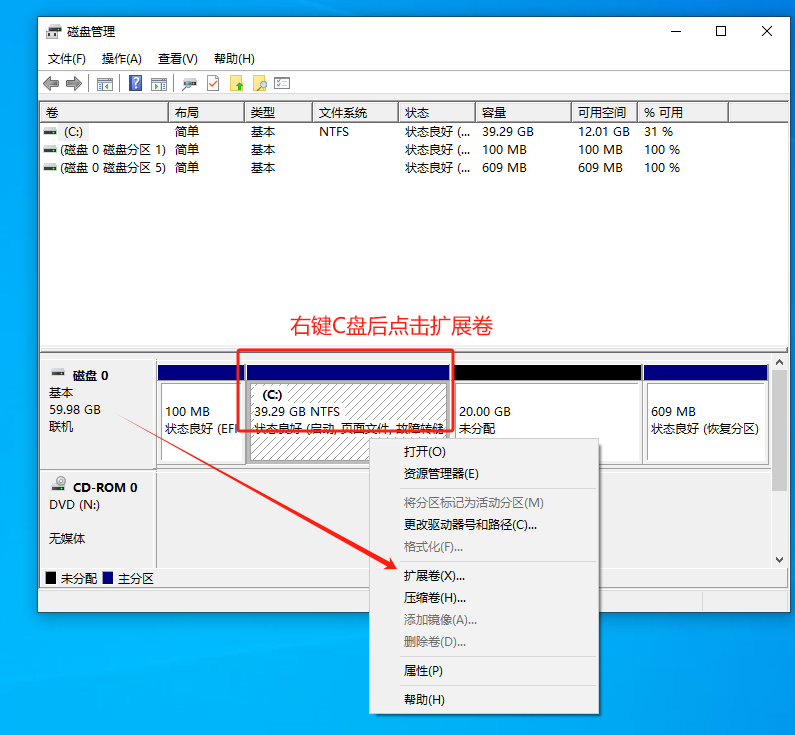795x735 pixels.
Task: Sort by the 布局 column header
Action: [x=206, y=113]
